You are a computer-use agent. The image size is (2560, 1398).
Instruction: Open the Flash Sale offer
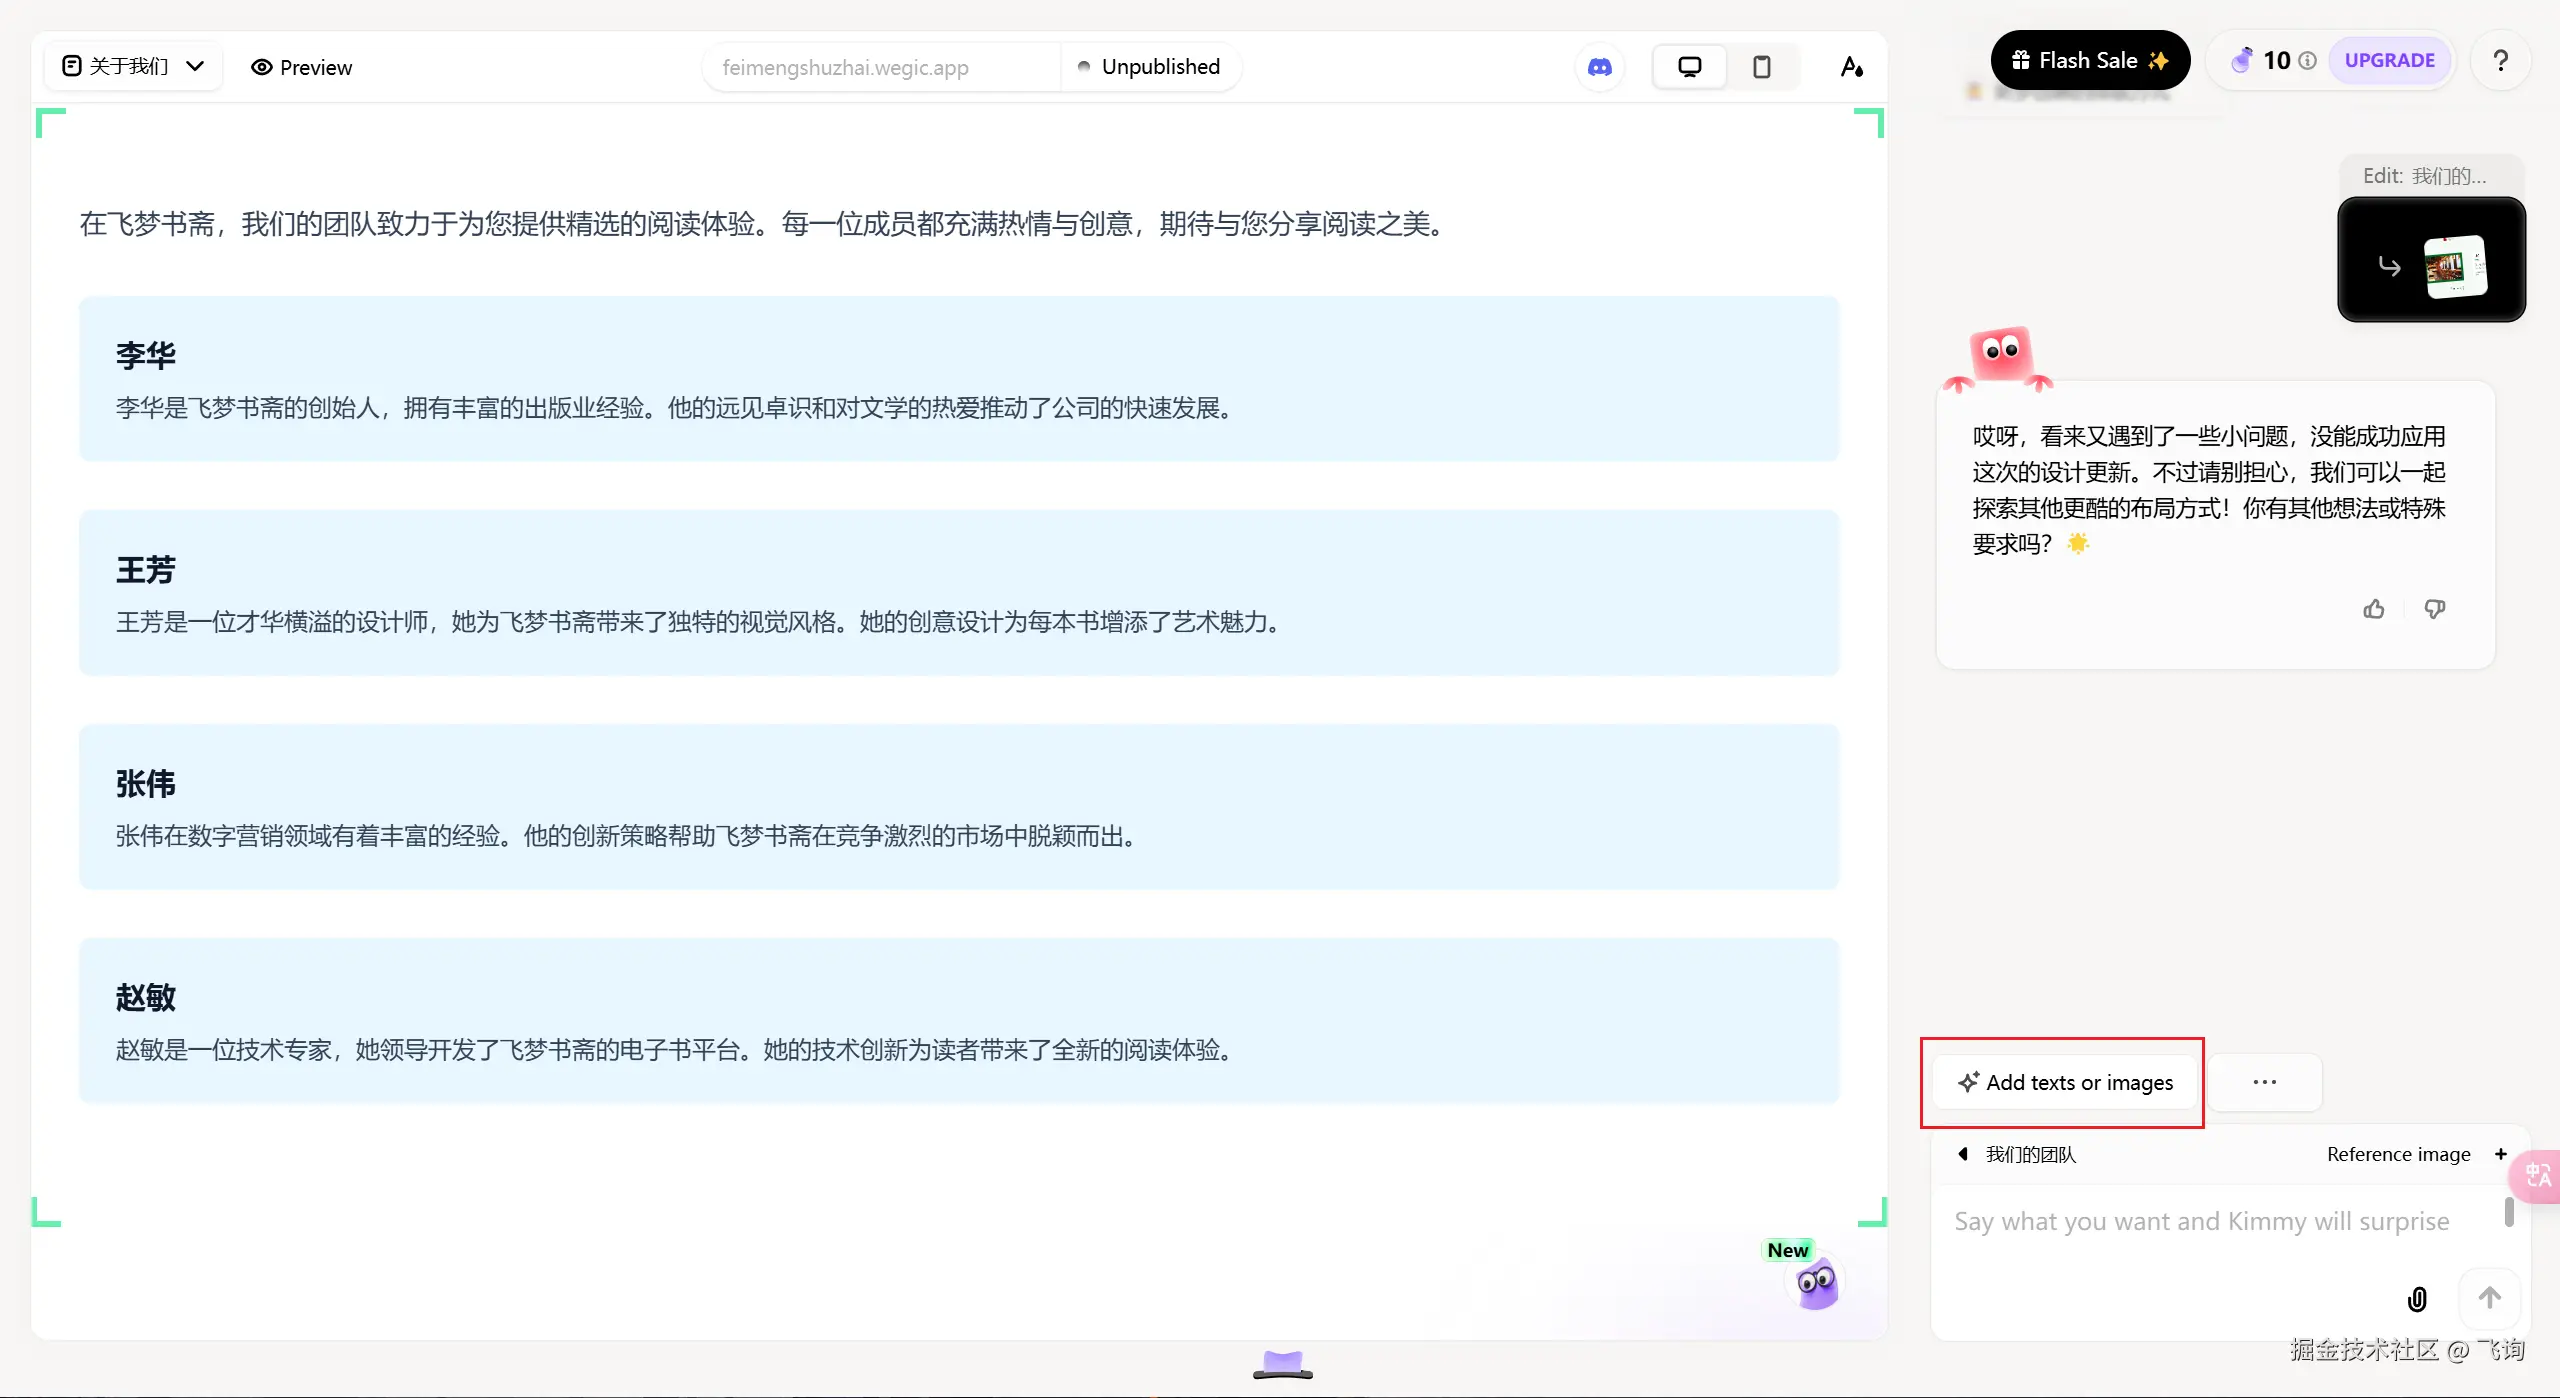(2090, 60)
